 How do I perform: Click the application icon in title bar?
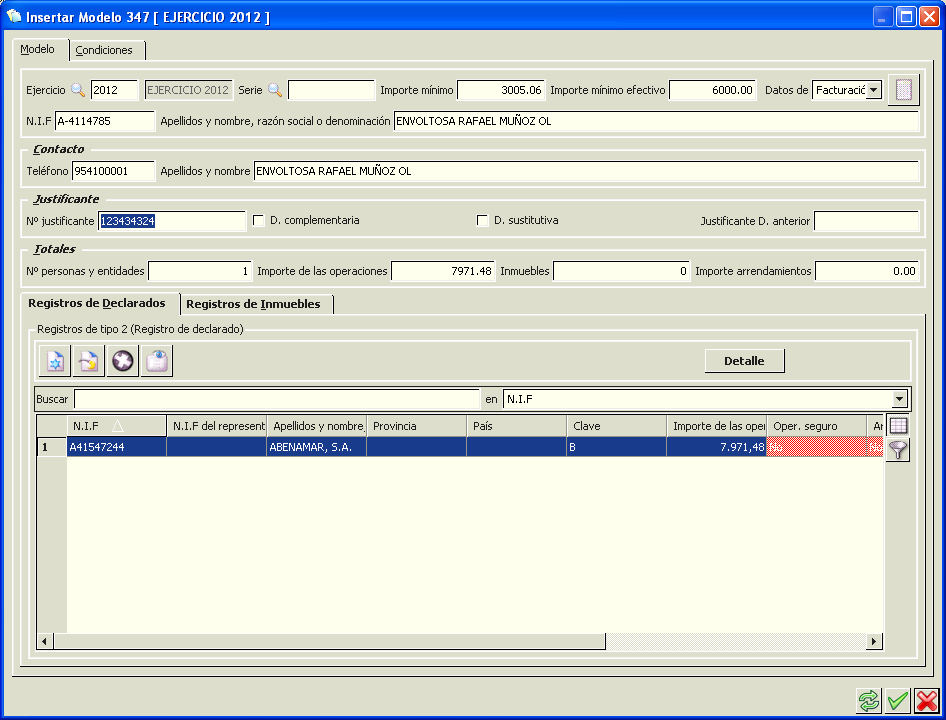point(13,16)
